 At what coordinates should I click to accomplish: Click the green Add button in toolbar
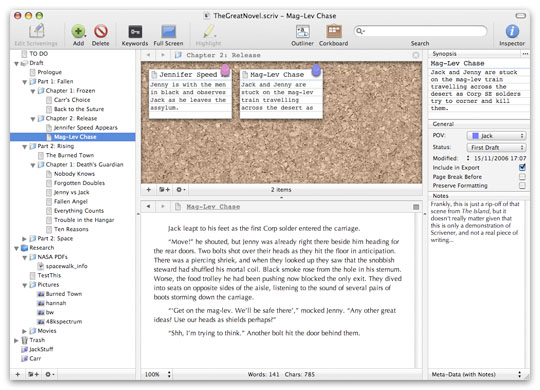tap(78, 31)
